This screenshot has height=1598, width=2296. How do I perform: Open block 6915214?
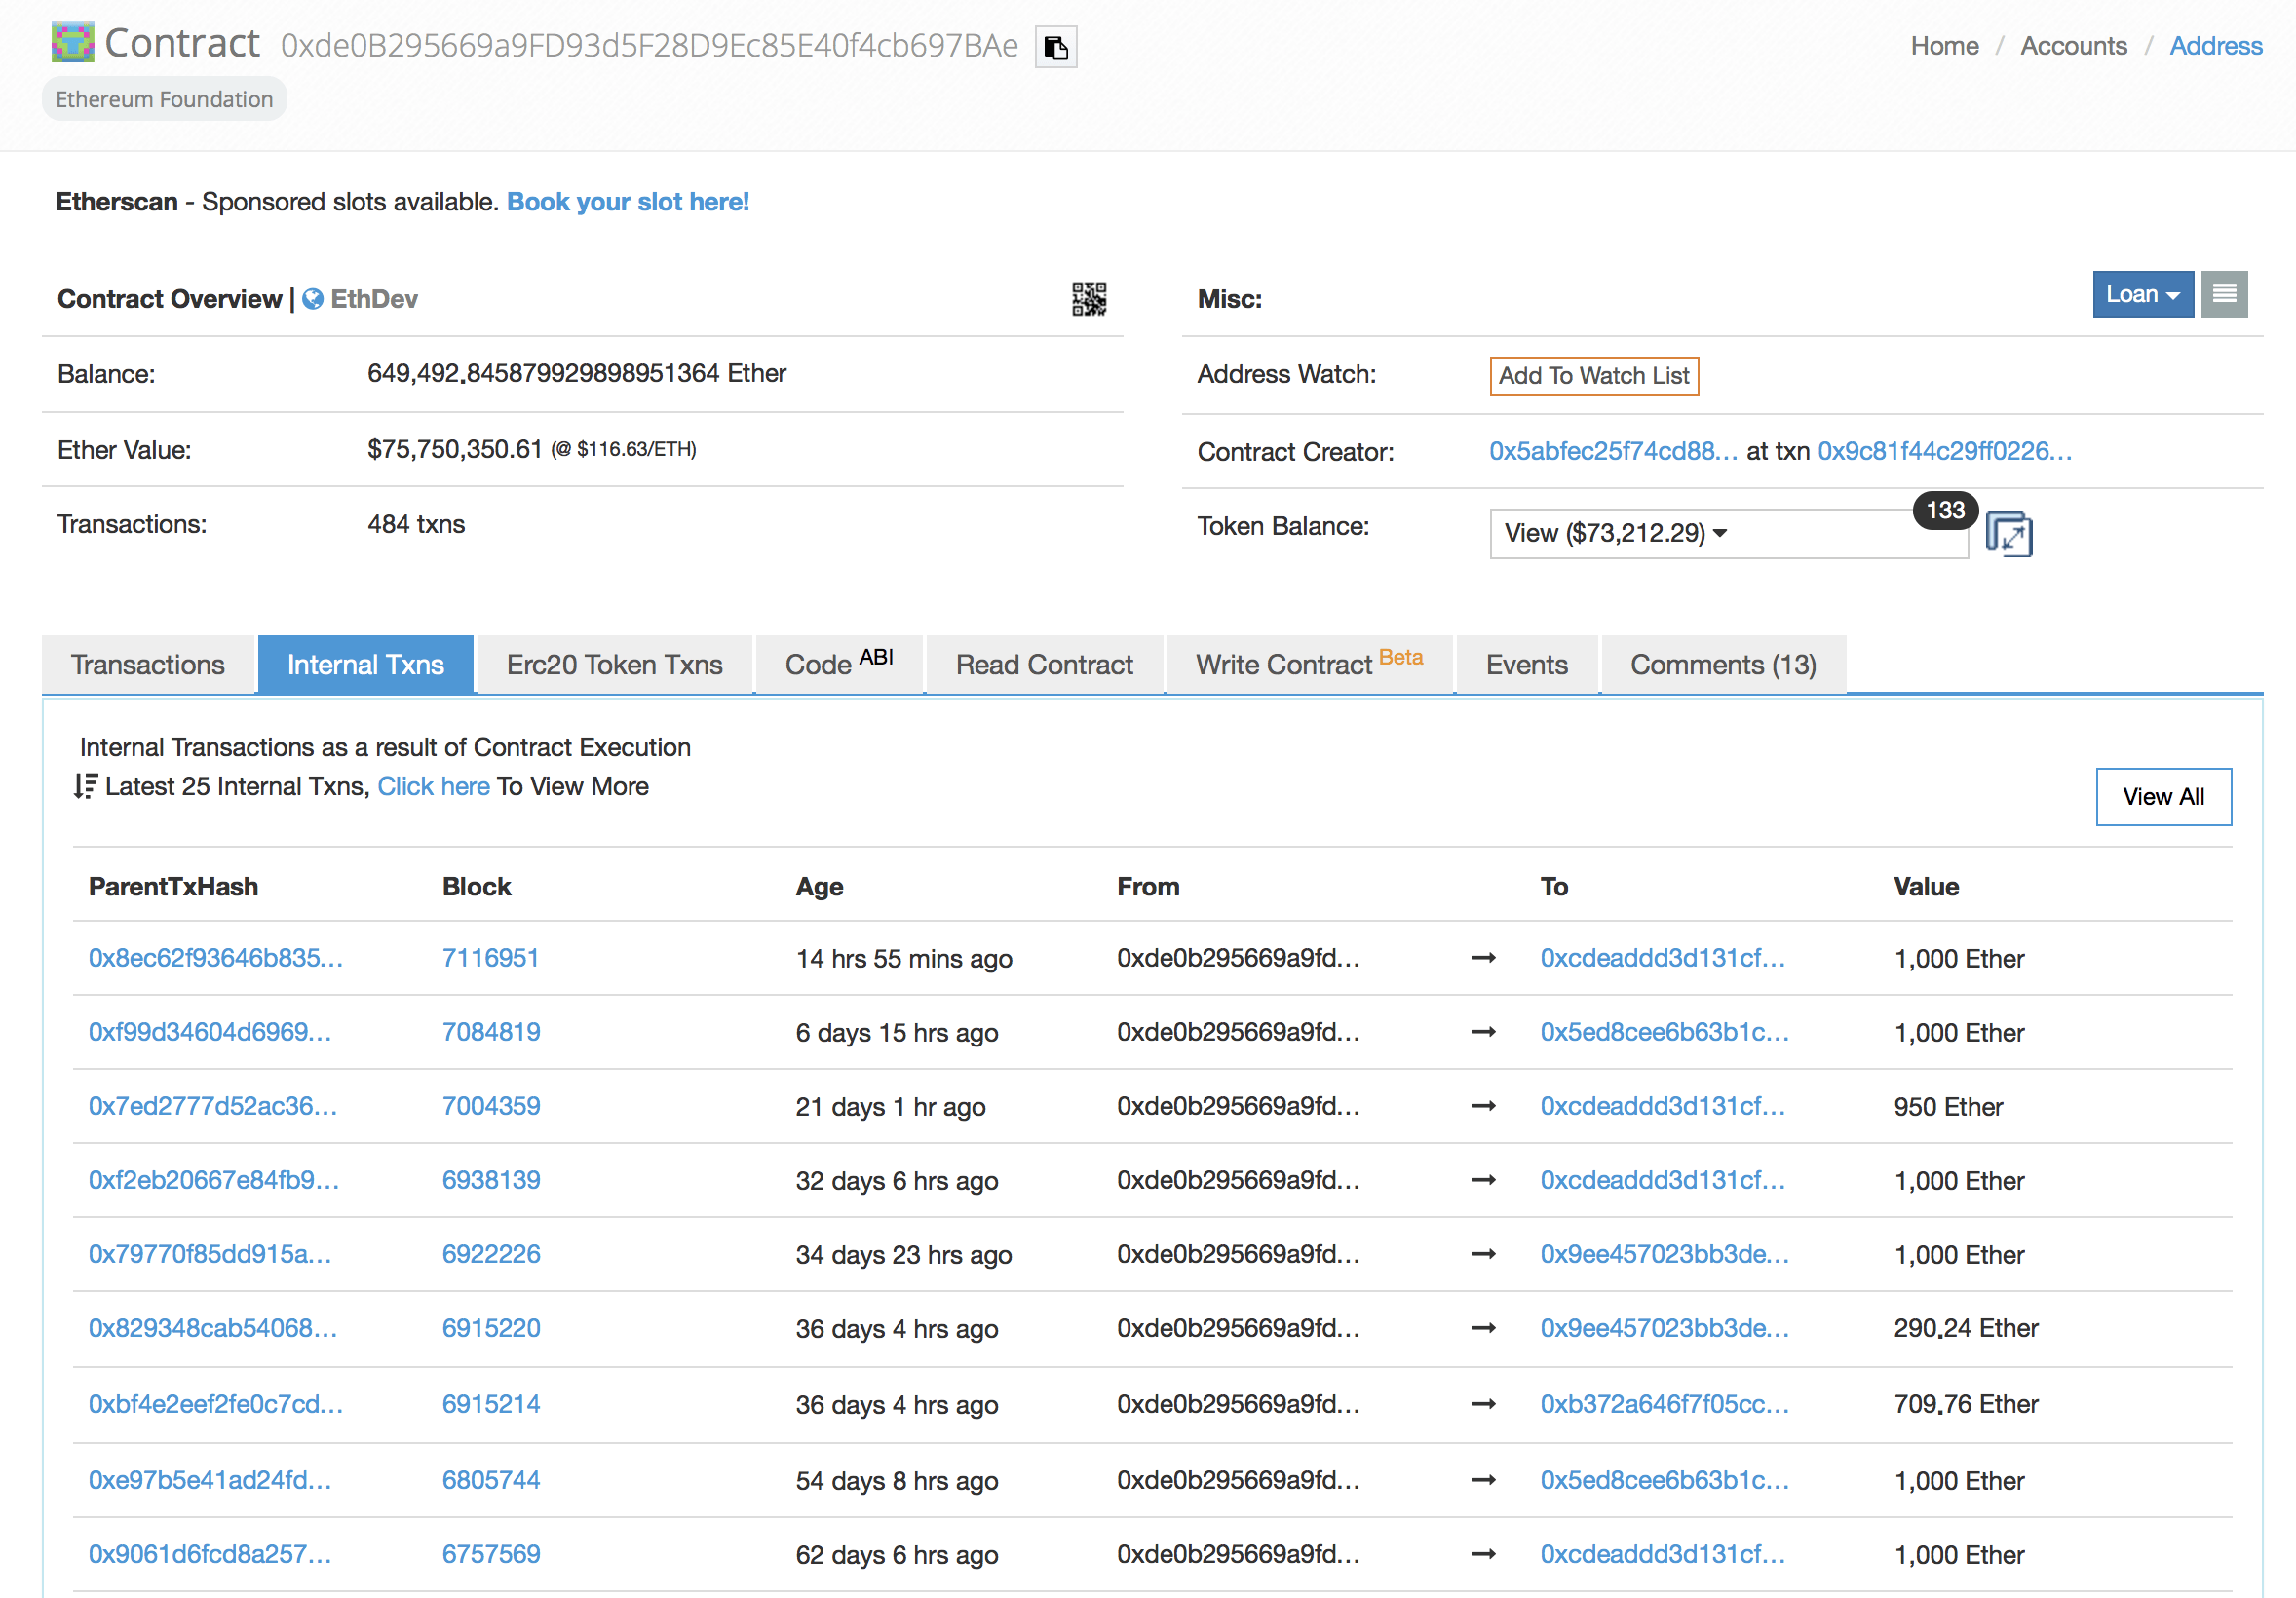(x=491, y=1404)
